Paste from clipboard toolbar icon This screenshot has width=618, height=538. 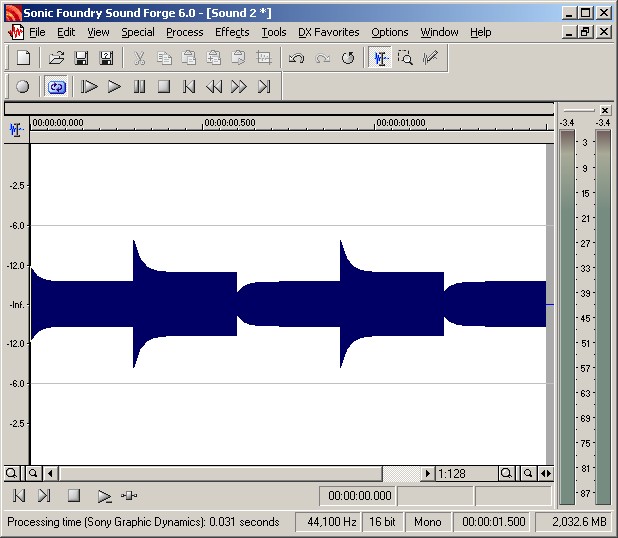point(189,58)
